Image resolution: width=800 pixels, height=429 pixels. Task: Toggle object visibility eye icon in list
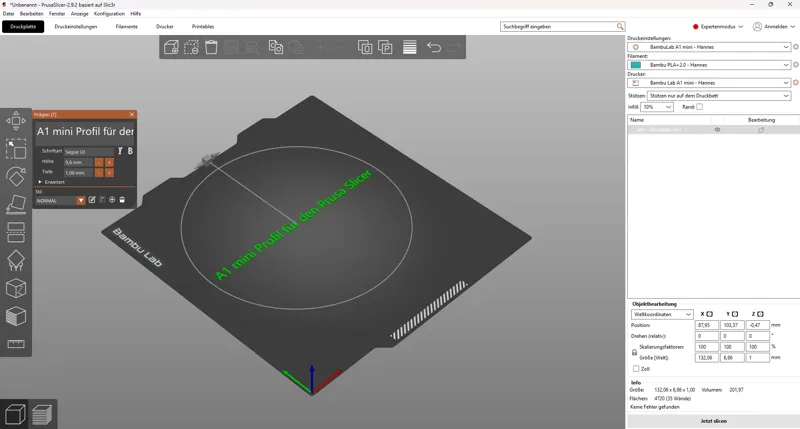click(x=717, y=130)
